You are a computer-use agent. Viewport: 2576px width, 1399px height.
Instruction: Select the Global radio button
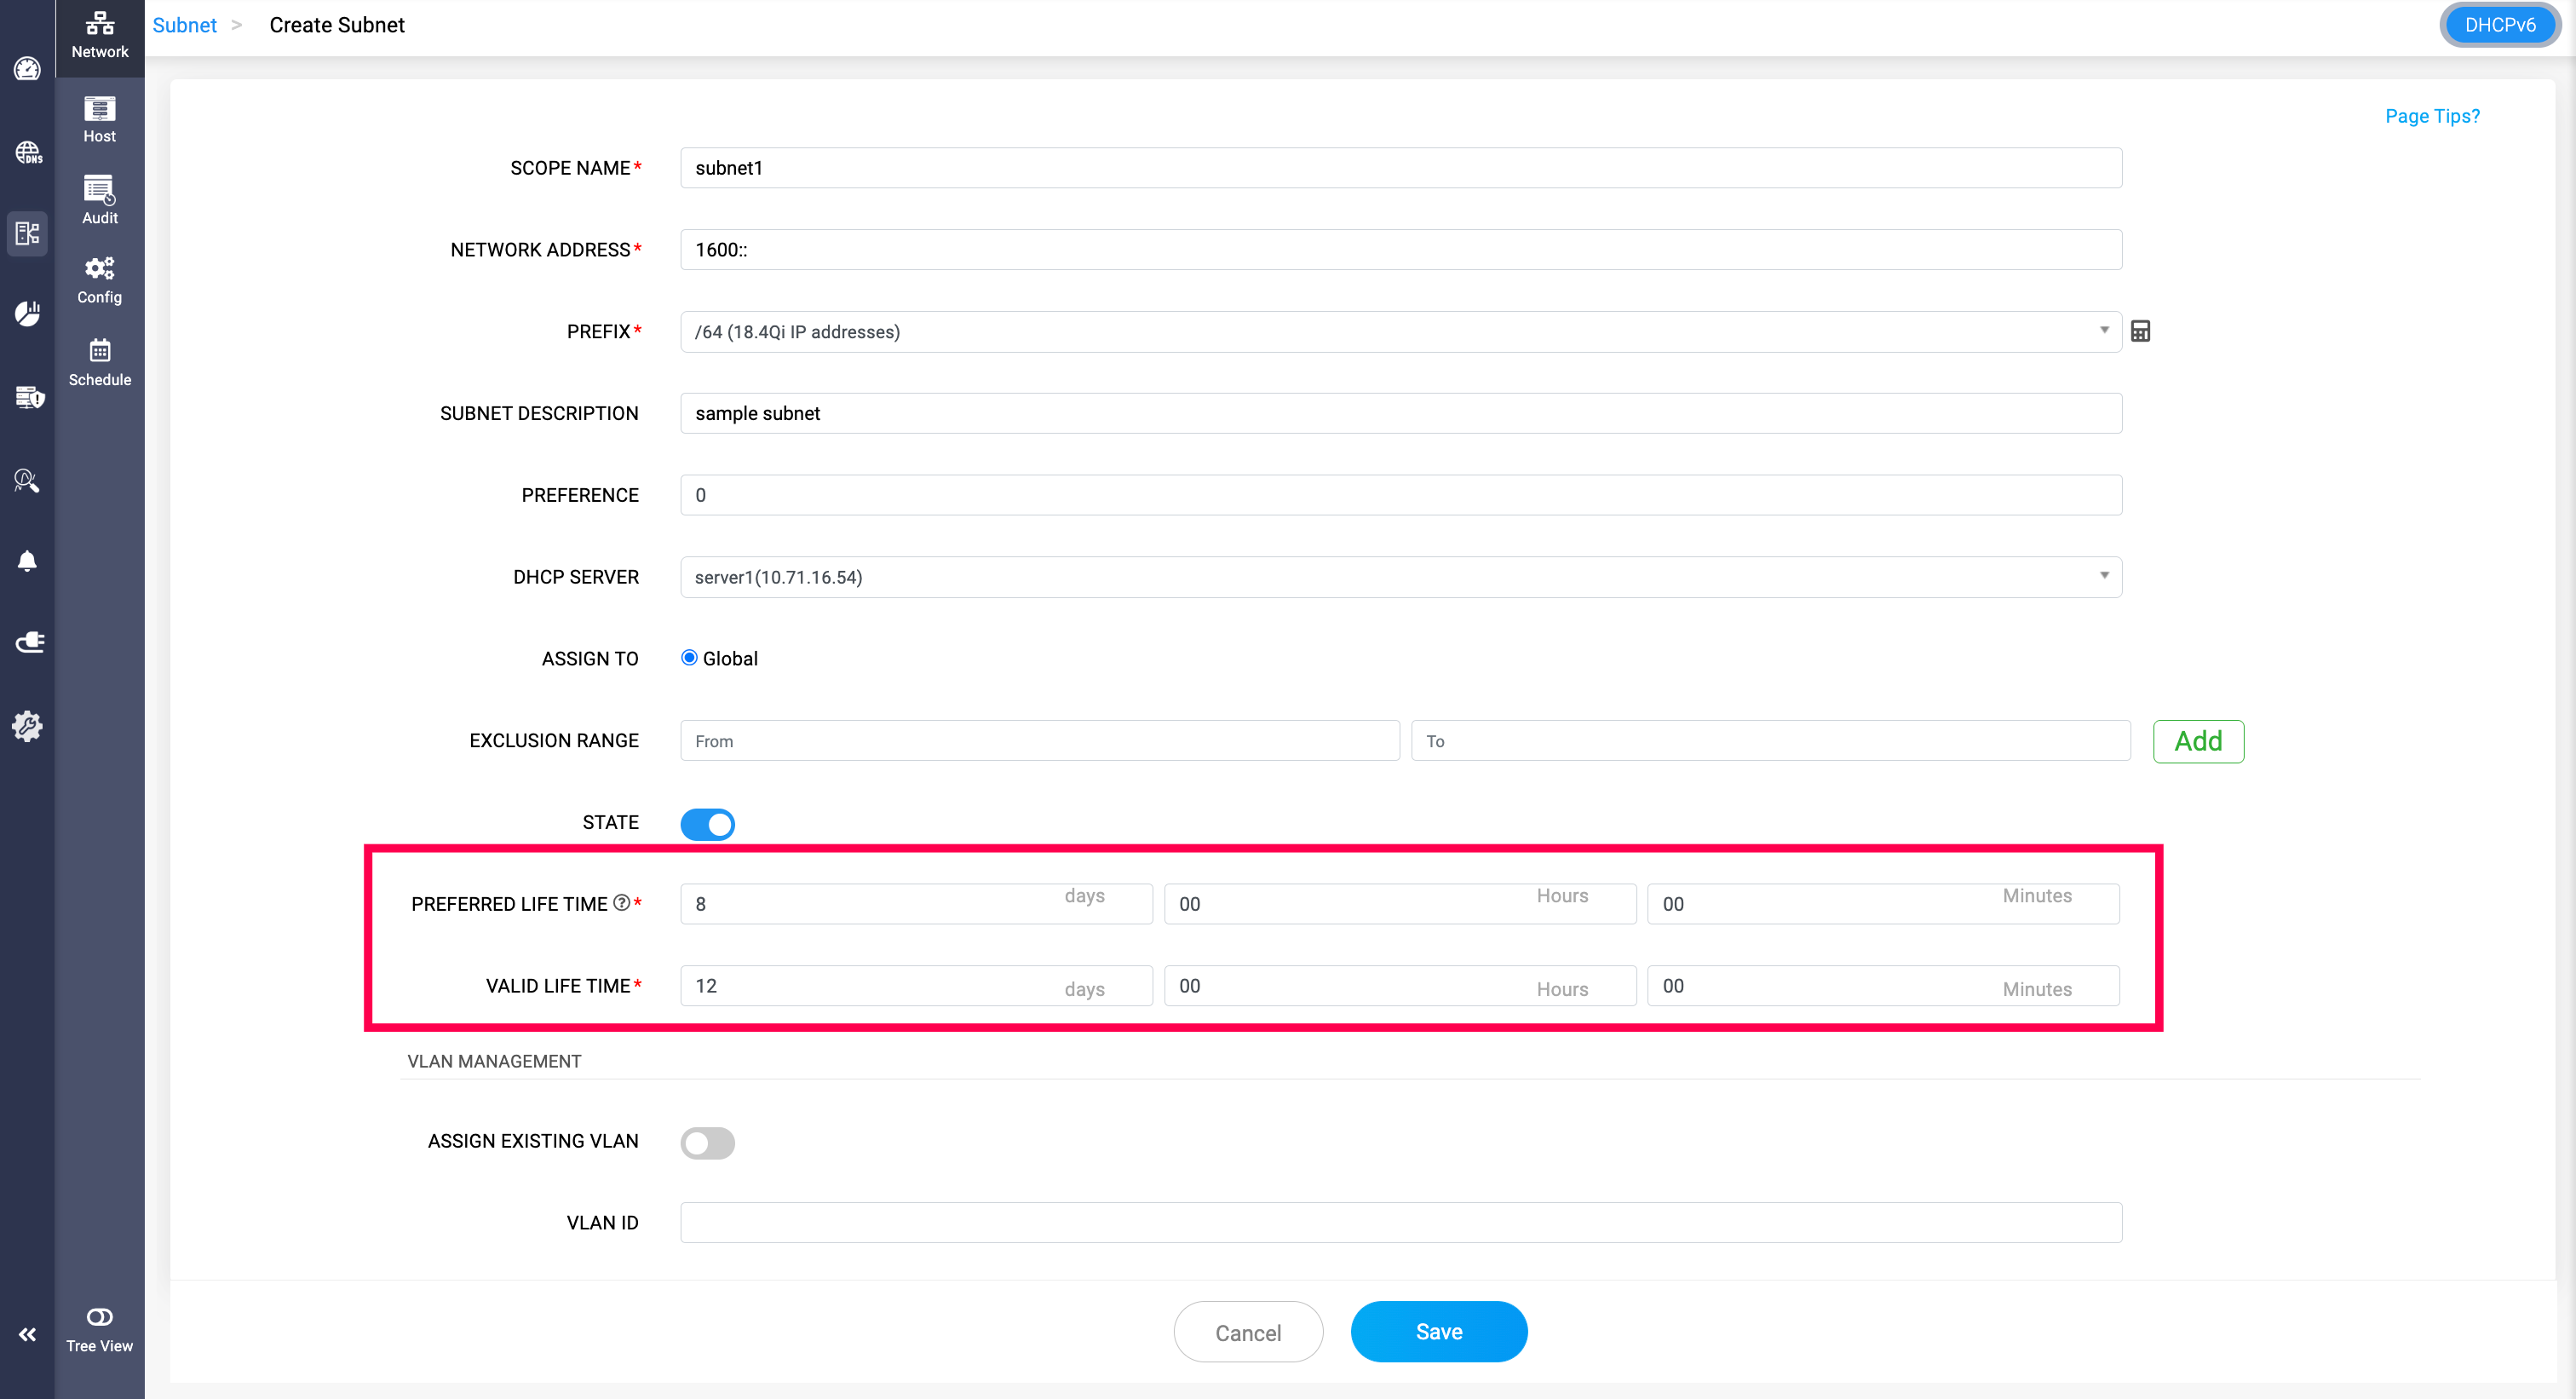pyautogui.click(x=689, y=658)
